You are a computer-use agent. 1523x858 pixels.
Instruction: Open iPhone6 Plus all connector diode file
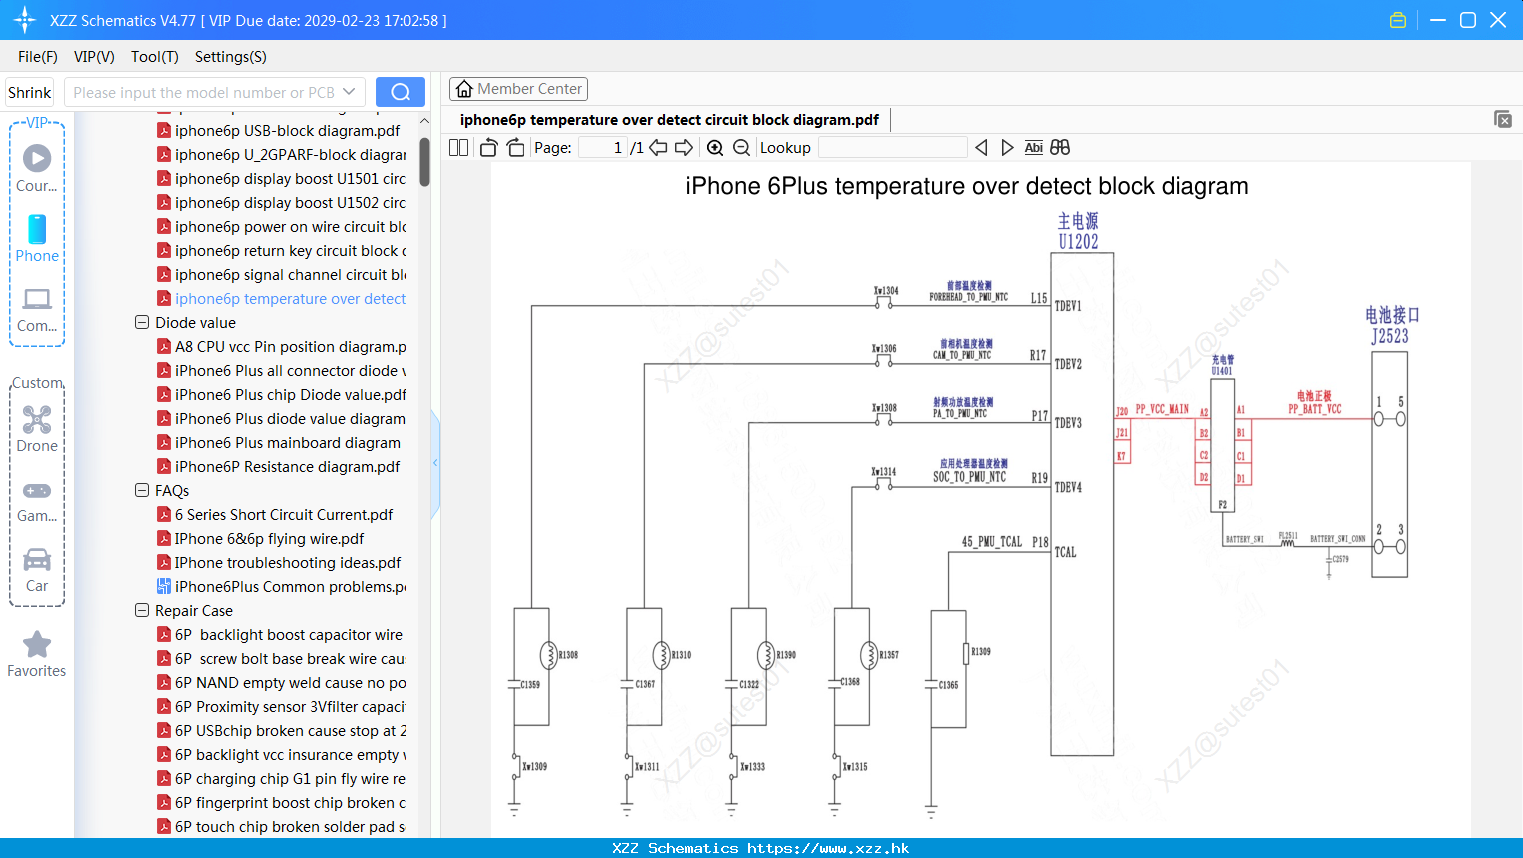click(x=282, y=371)
